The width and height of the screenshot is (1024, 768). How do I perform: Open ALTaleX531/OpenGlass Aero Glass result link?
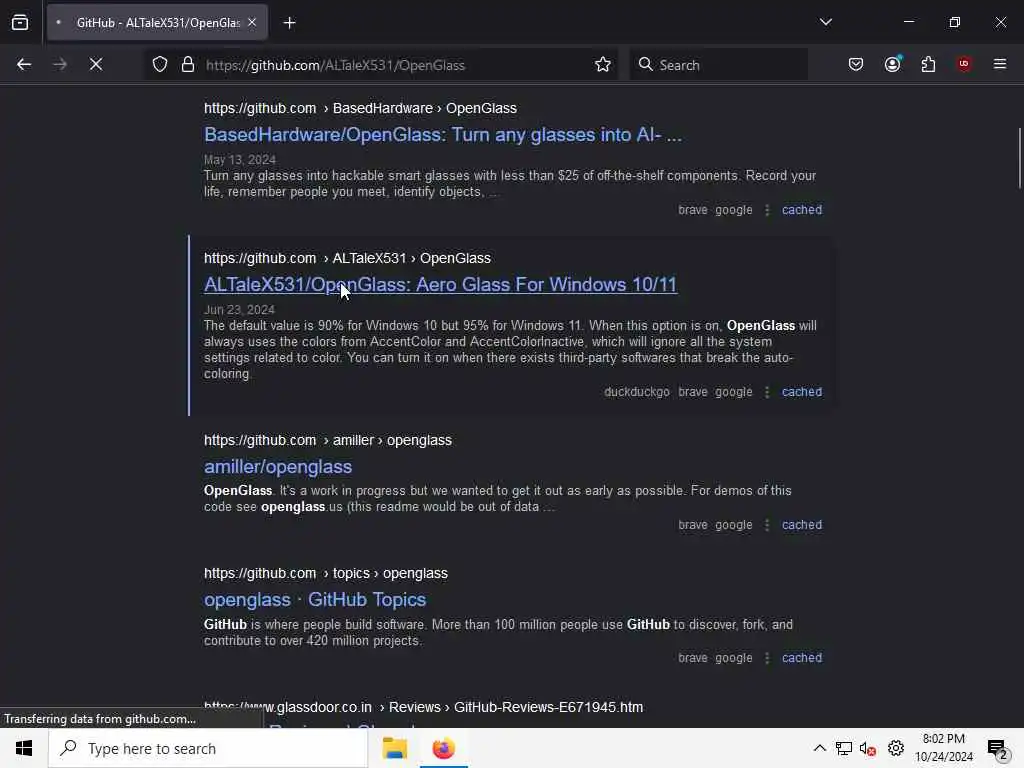point(440,285)
